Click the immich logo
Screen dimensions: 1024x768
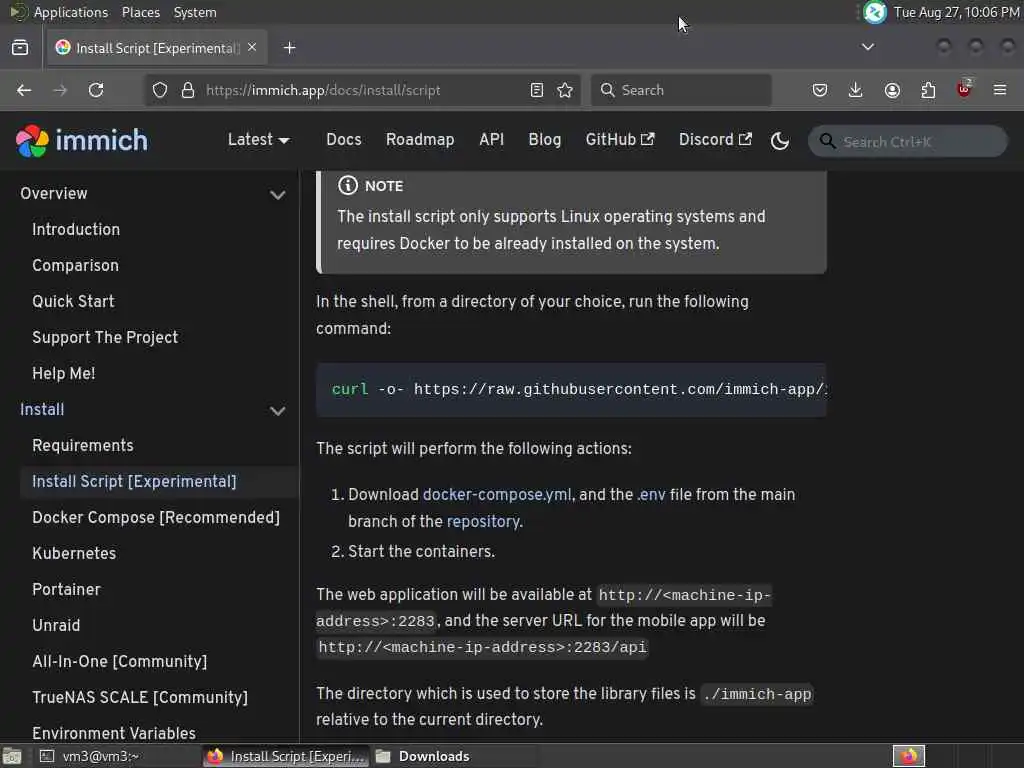click(x=82, y=140)
